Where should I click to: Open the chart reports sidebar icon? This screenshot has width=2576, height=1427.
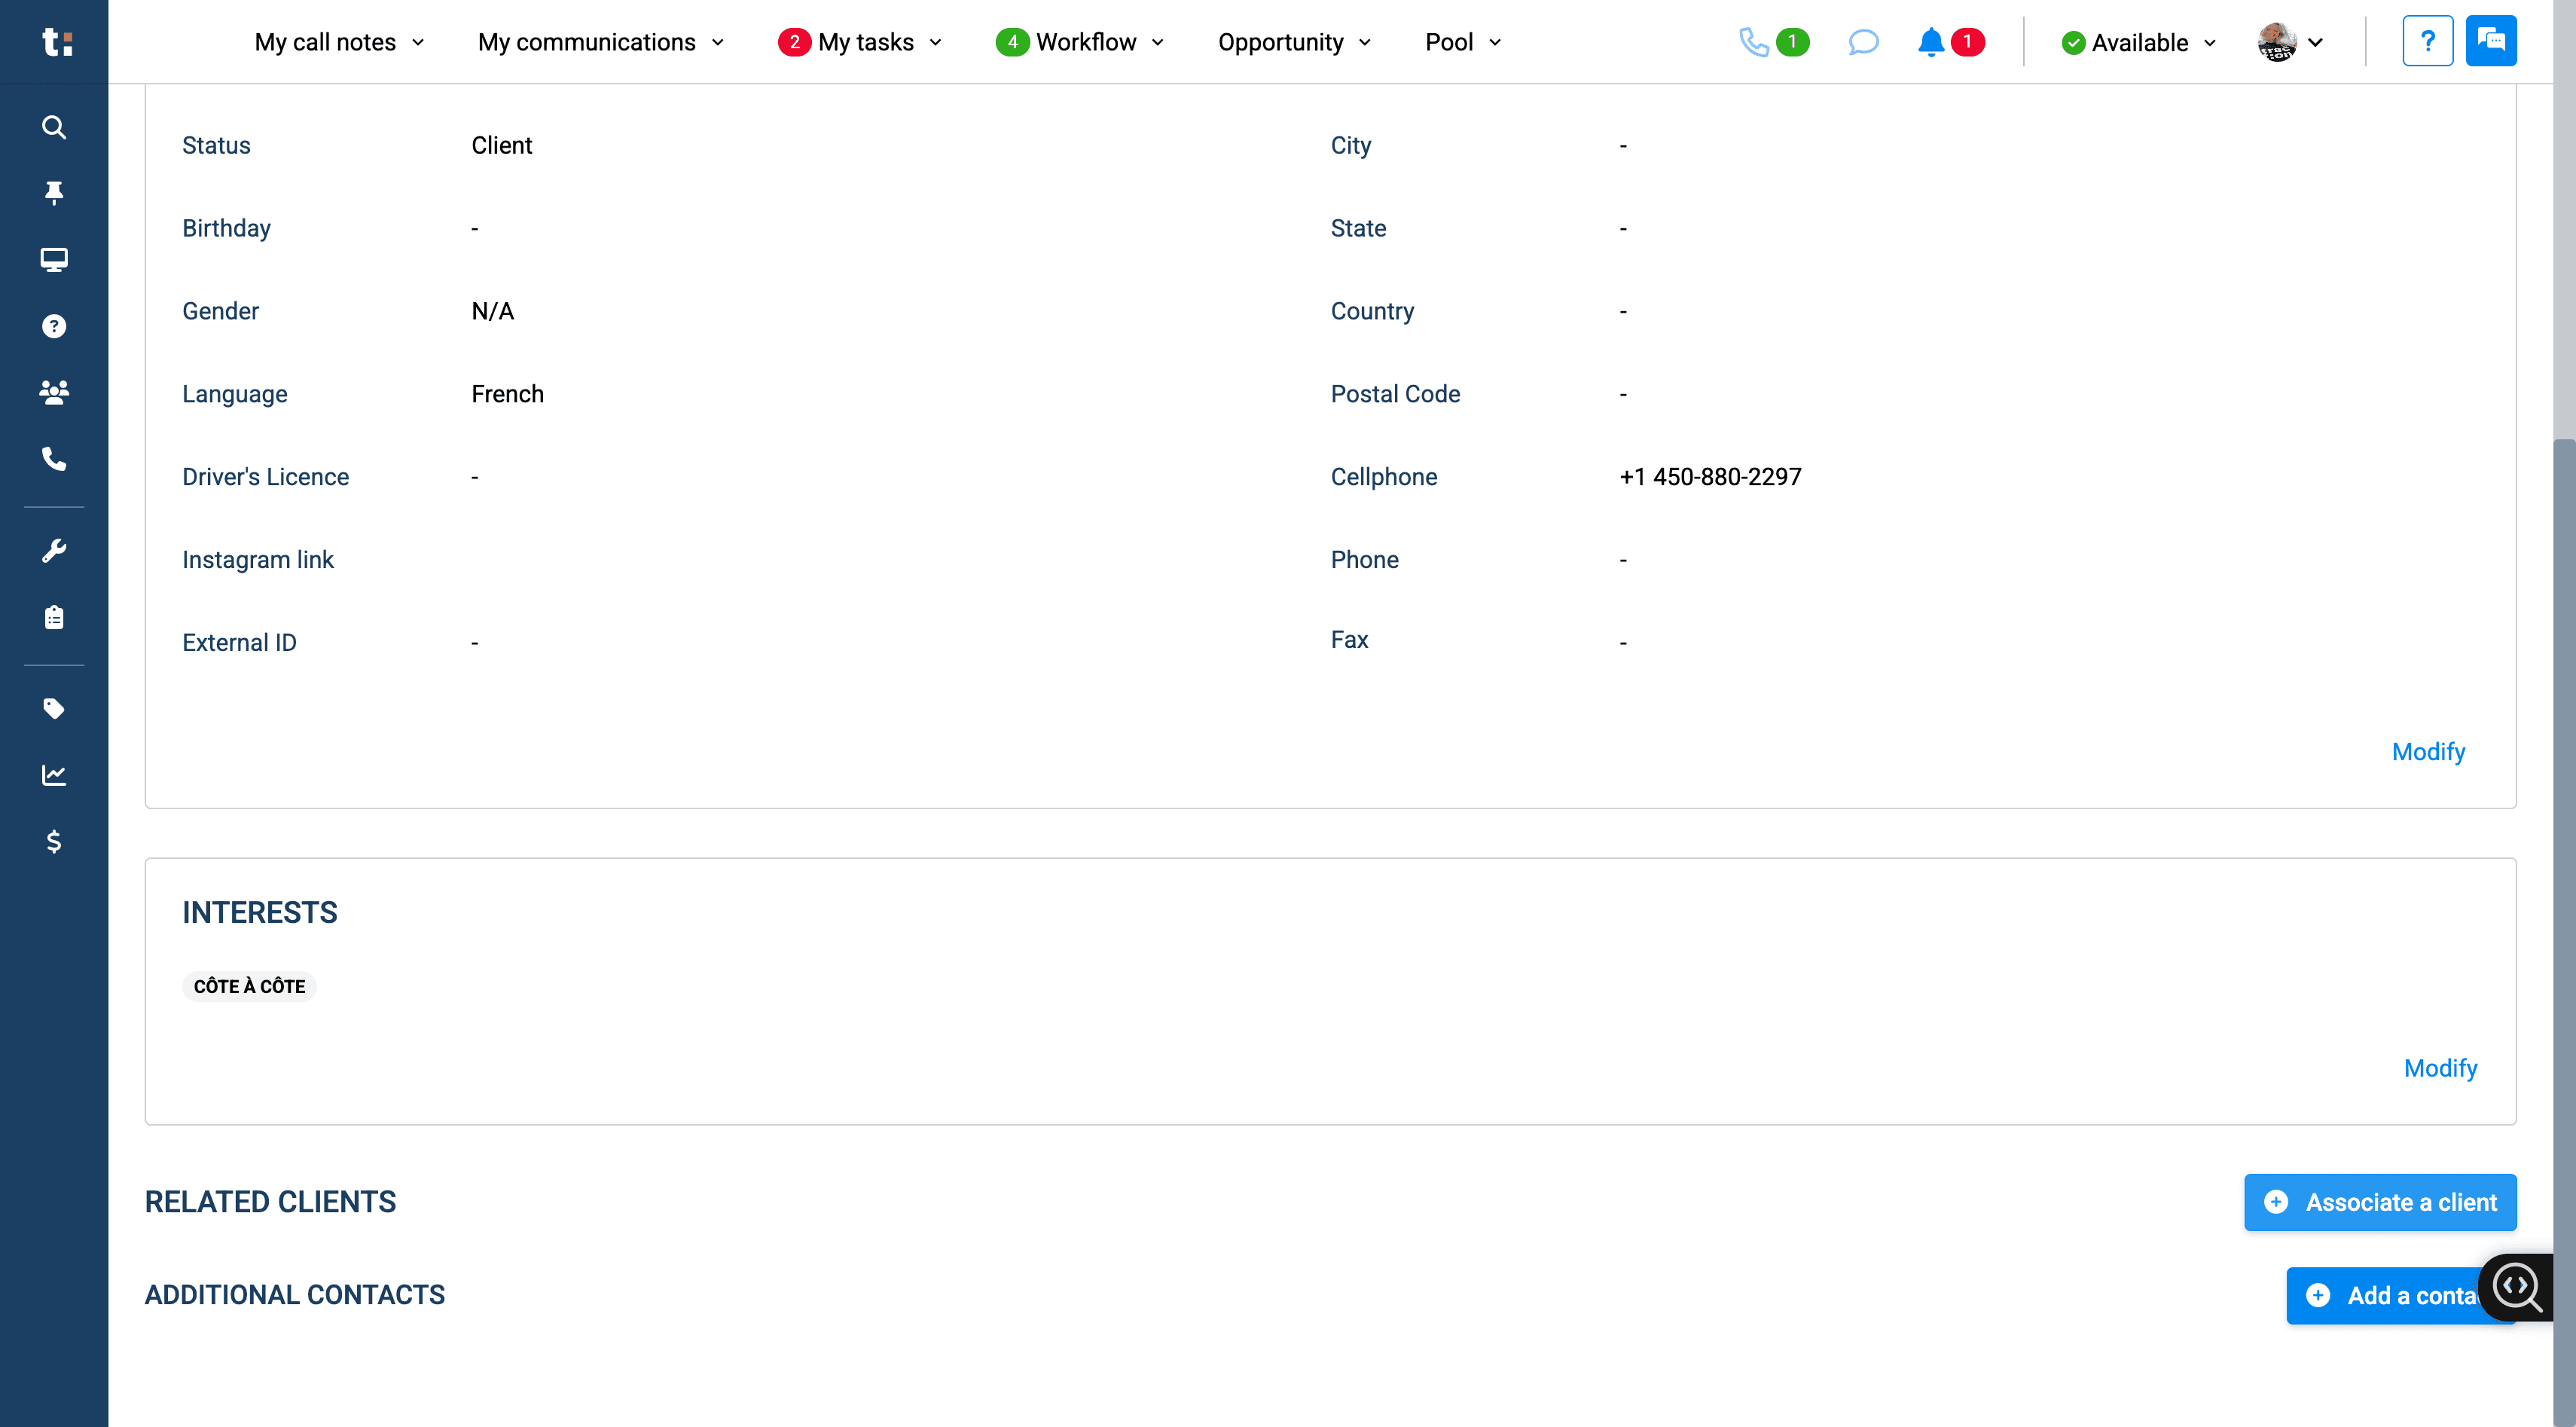pos(54,775)
